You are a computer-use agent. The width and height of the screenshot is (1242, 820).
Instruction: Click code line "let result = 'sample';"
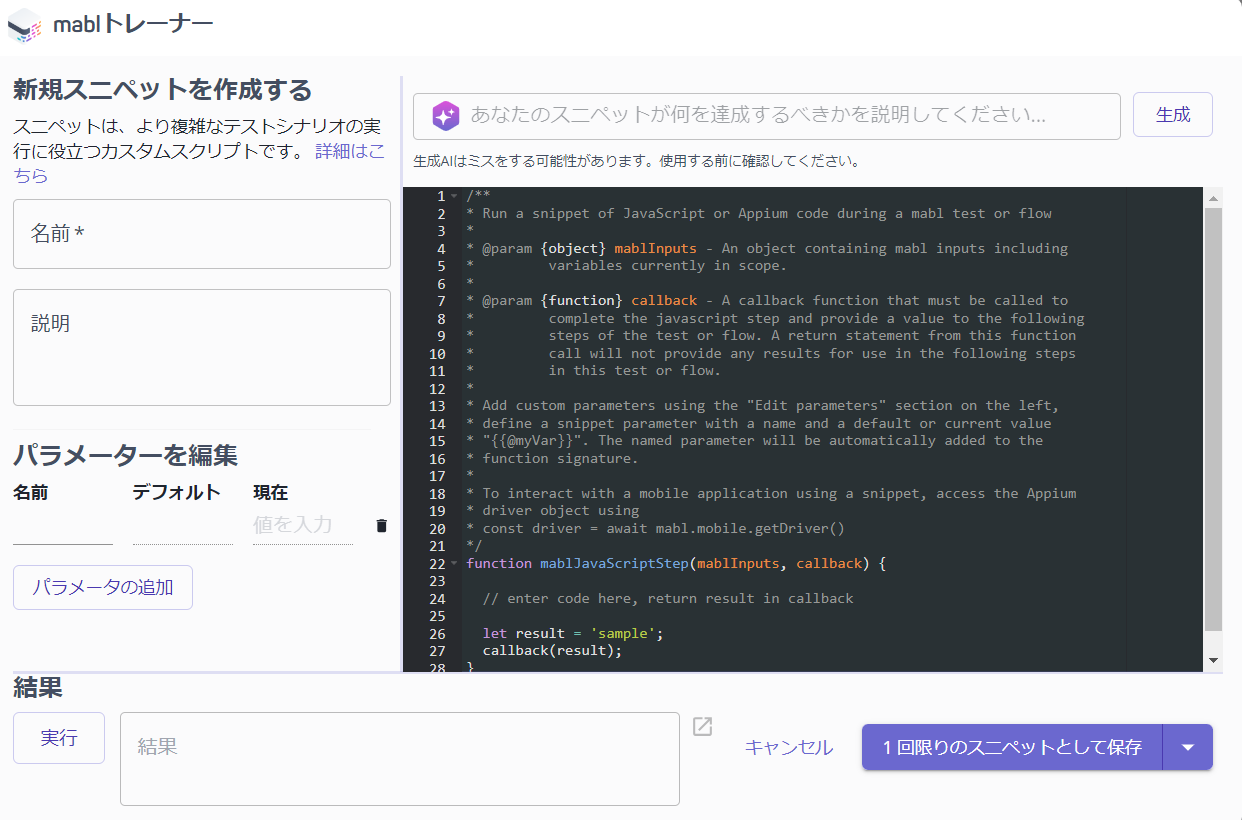[573, 634]
